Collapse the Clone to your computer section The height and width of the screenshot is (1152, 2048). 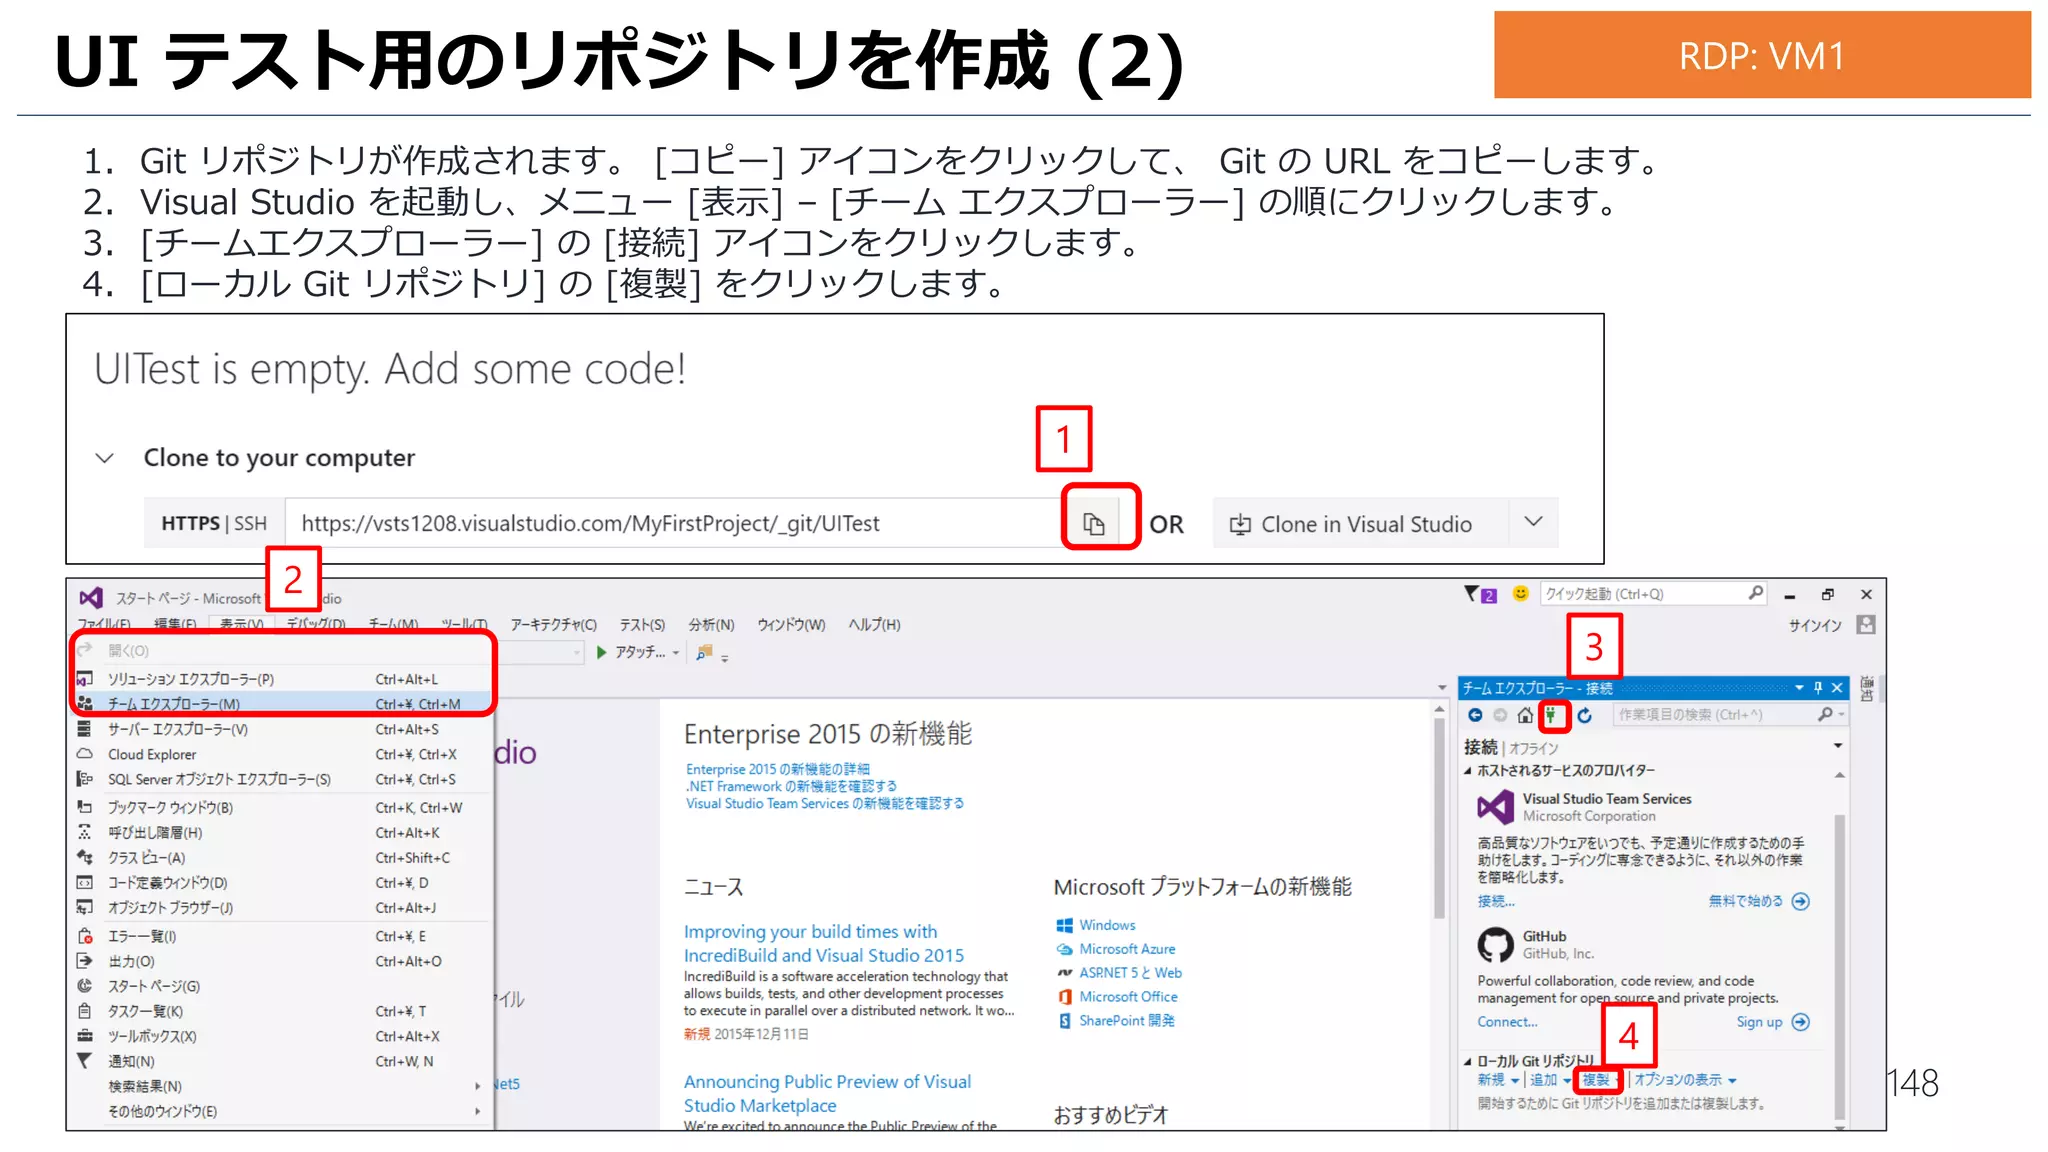104,458
